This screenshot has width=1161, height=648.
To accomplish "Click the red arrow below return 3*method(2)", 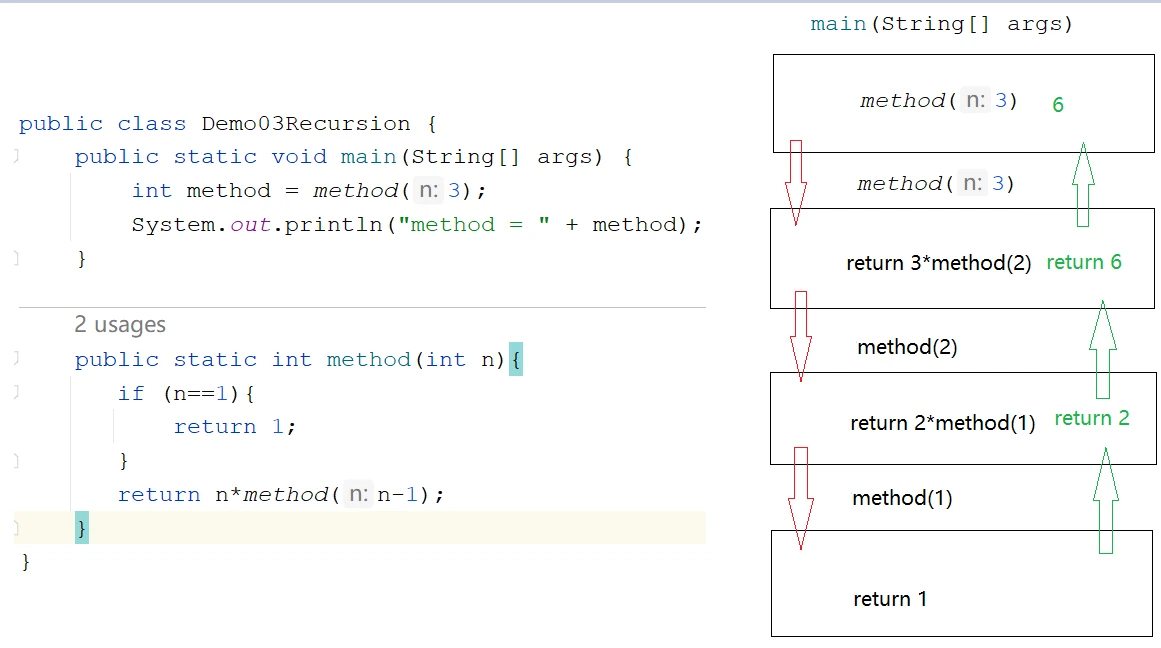I will coord(800,336).
